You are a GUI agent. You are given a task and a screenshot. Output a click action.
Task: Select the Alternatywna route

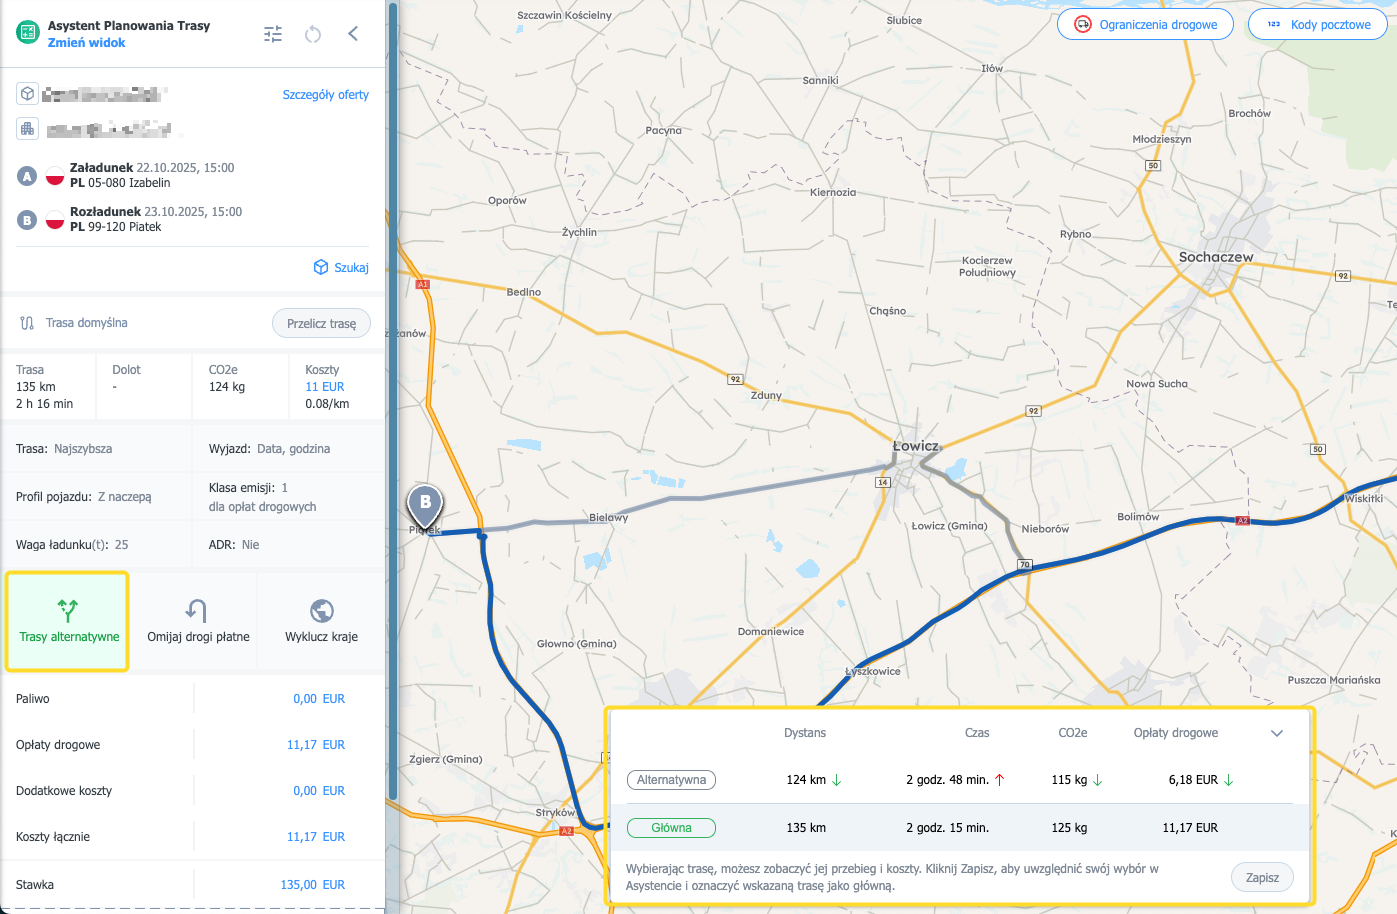tap(671, 780)
